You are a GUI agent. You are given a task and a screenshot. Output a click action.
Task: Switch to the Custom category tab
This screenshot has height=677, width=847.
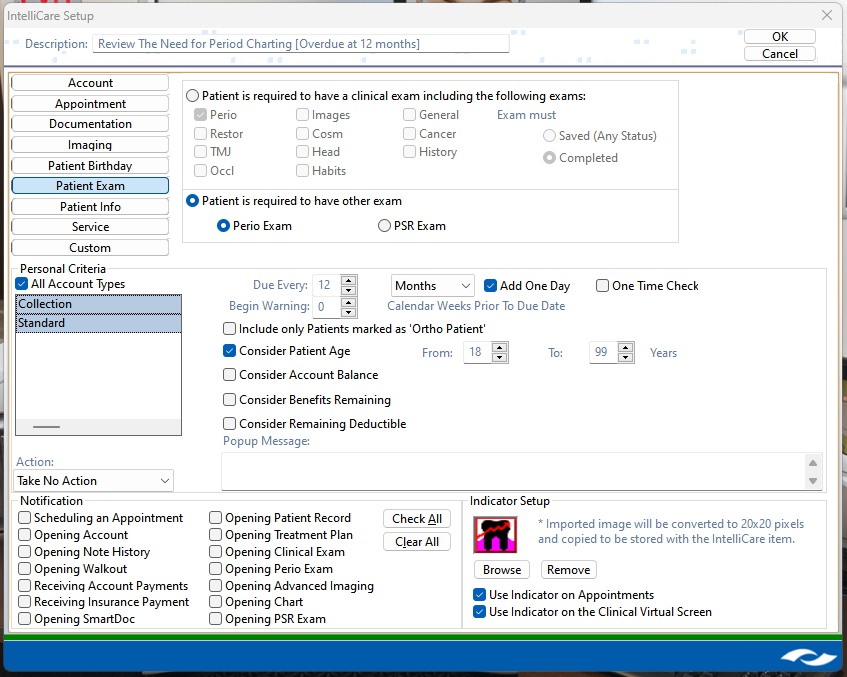tap(90, 247)
